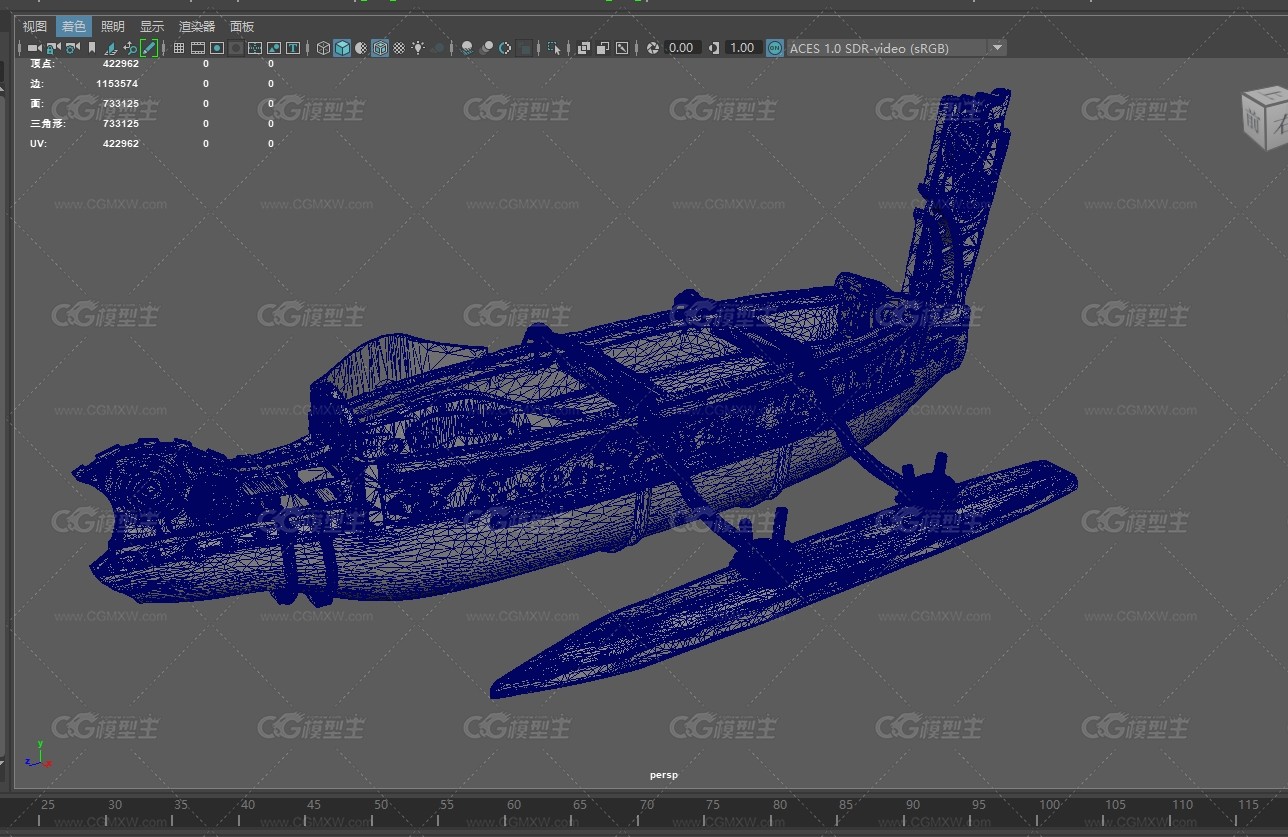
Task: Click the Field Chart icon
Action: pos(255,48)
